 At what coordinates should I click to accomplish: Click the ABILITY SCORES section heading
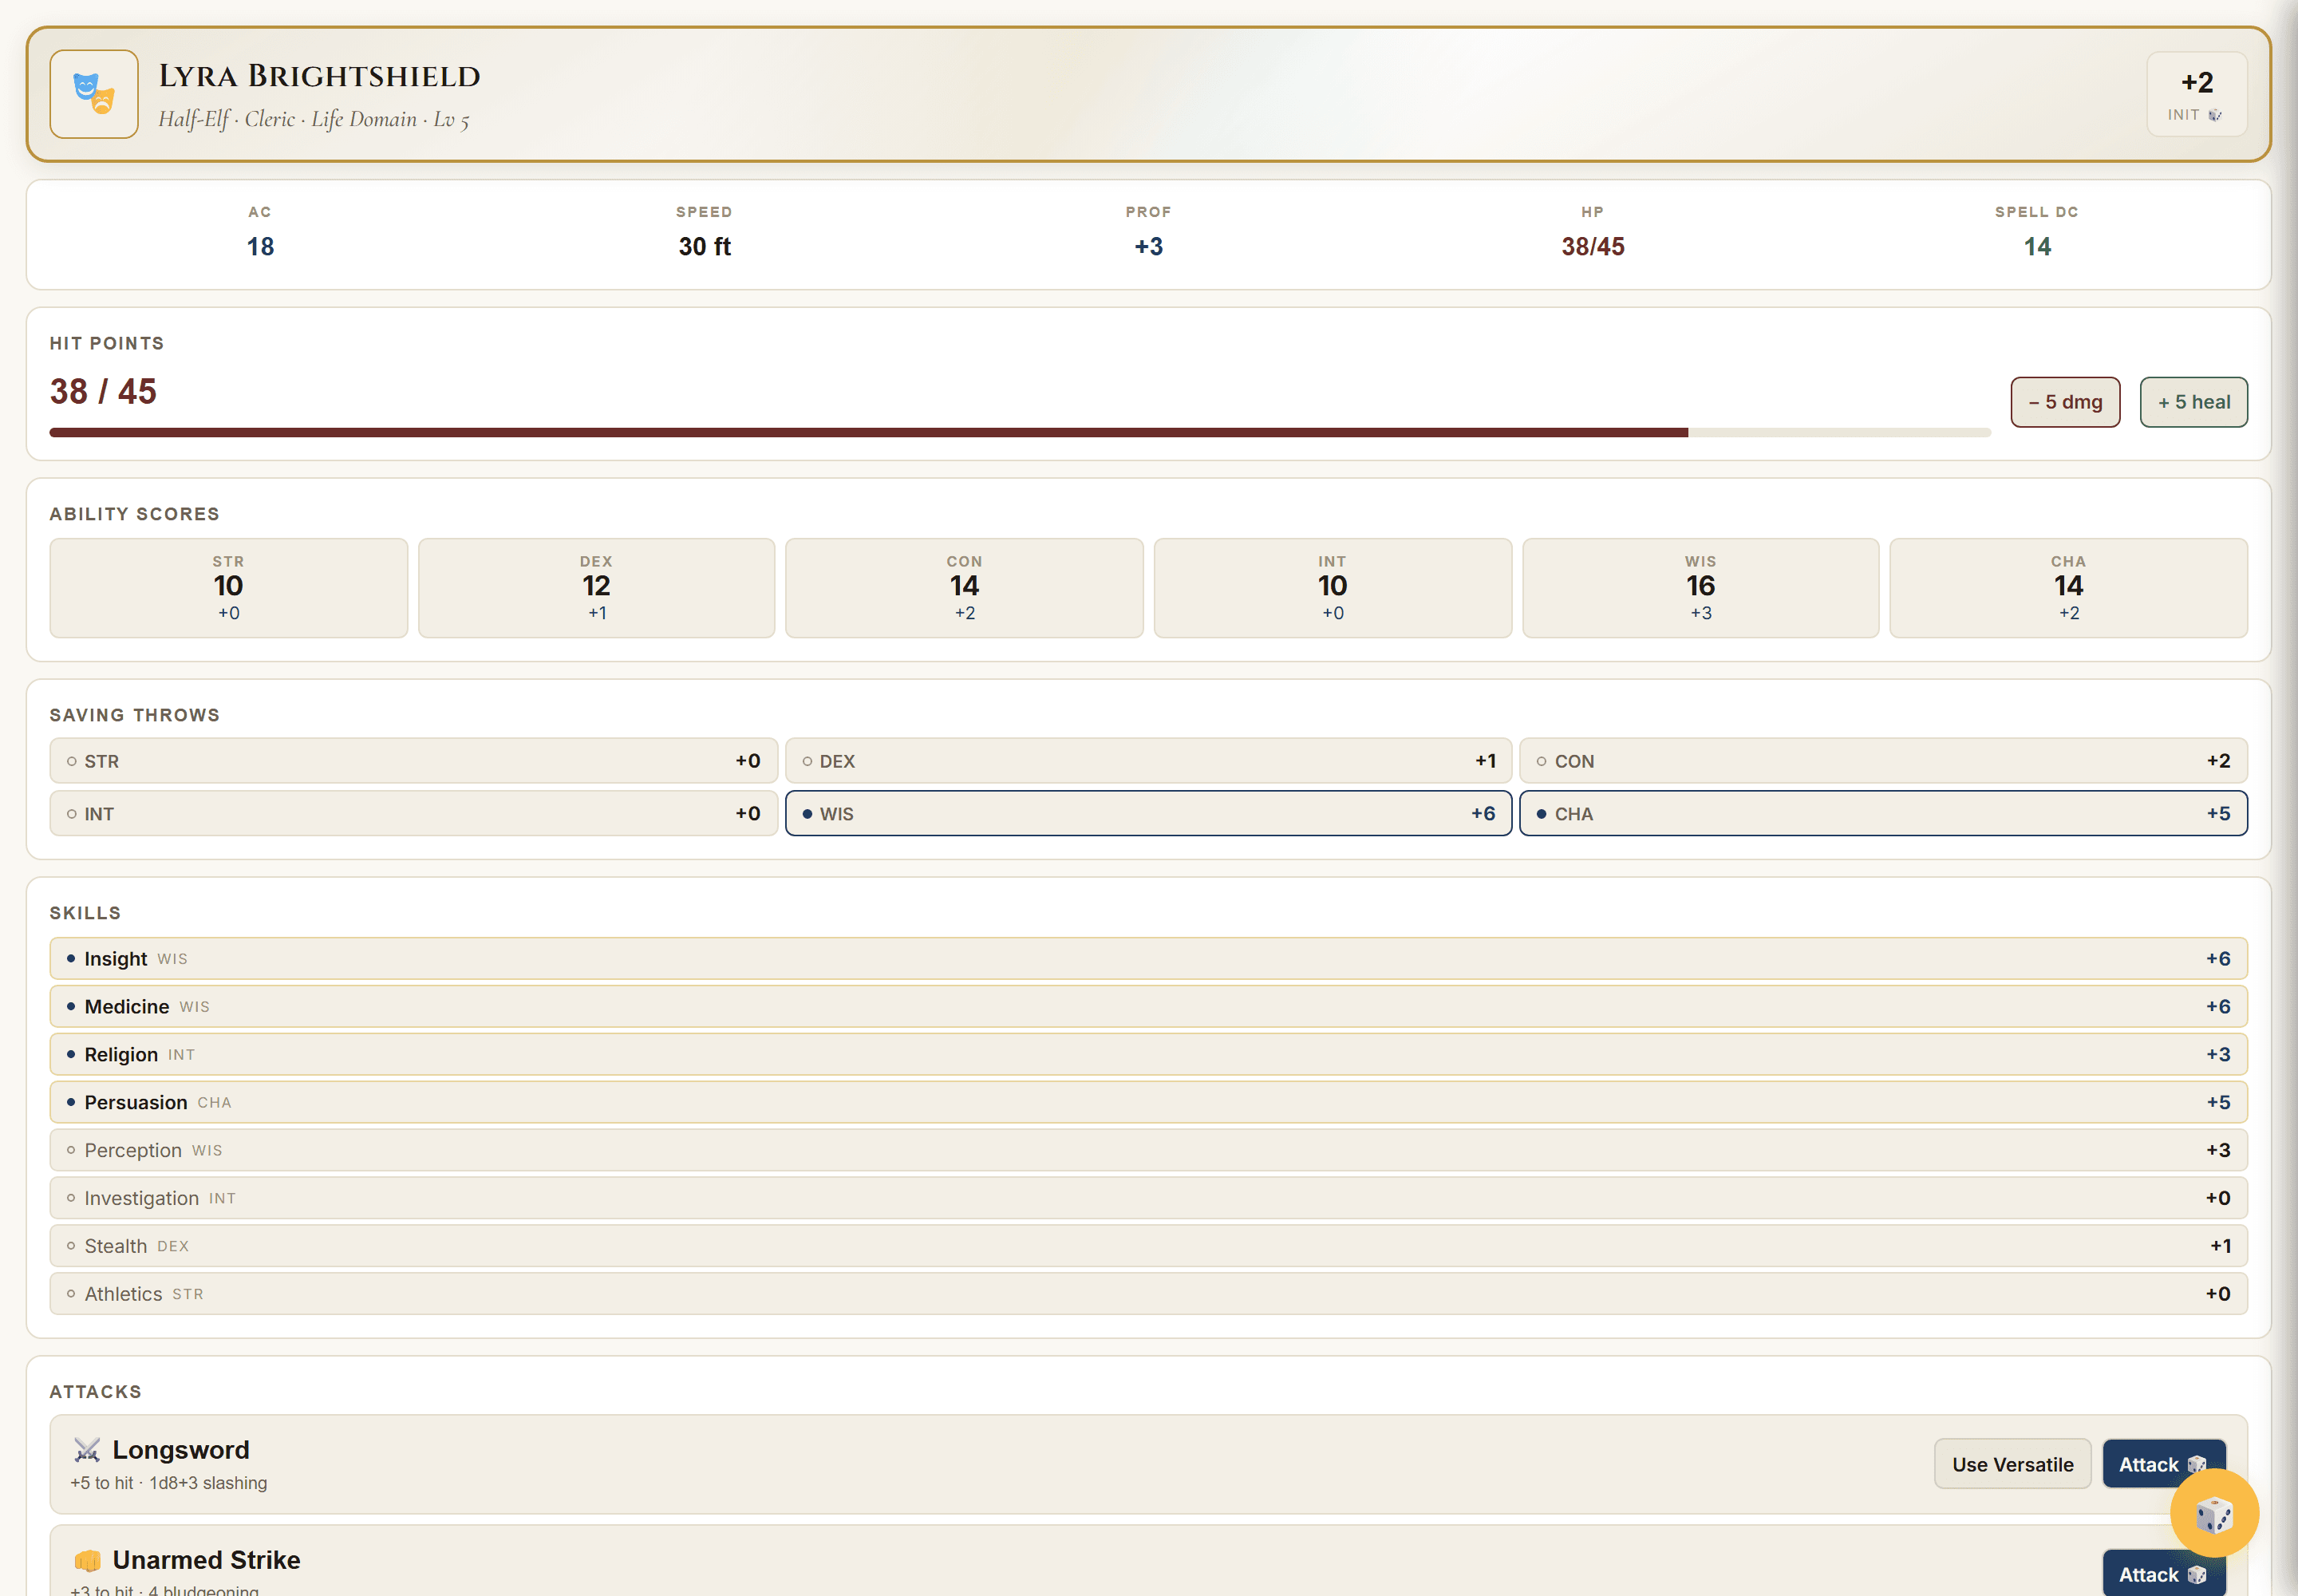click(x=135, y=514)
